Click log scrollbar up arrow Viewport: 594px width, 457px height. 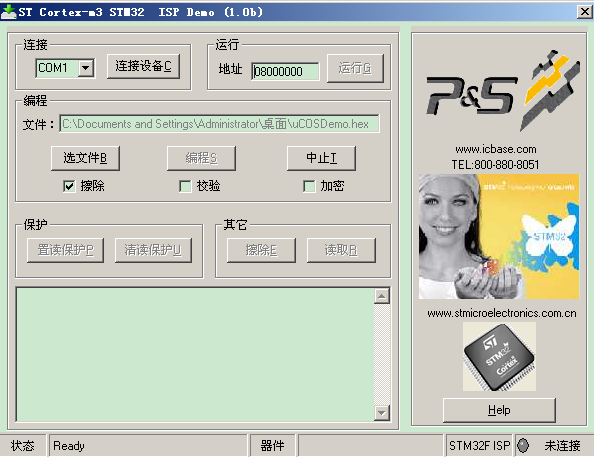pos(382,296)
